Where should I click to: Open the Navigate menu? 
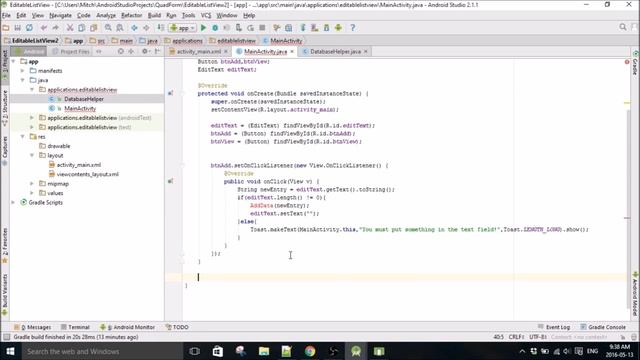coord(60,16)
